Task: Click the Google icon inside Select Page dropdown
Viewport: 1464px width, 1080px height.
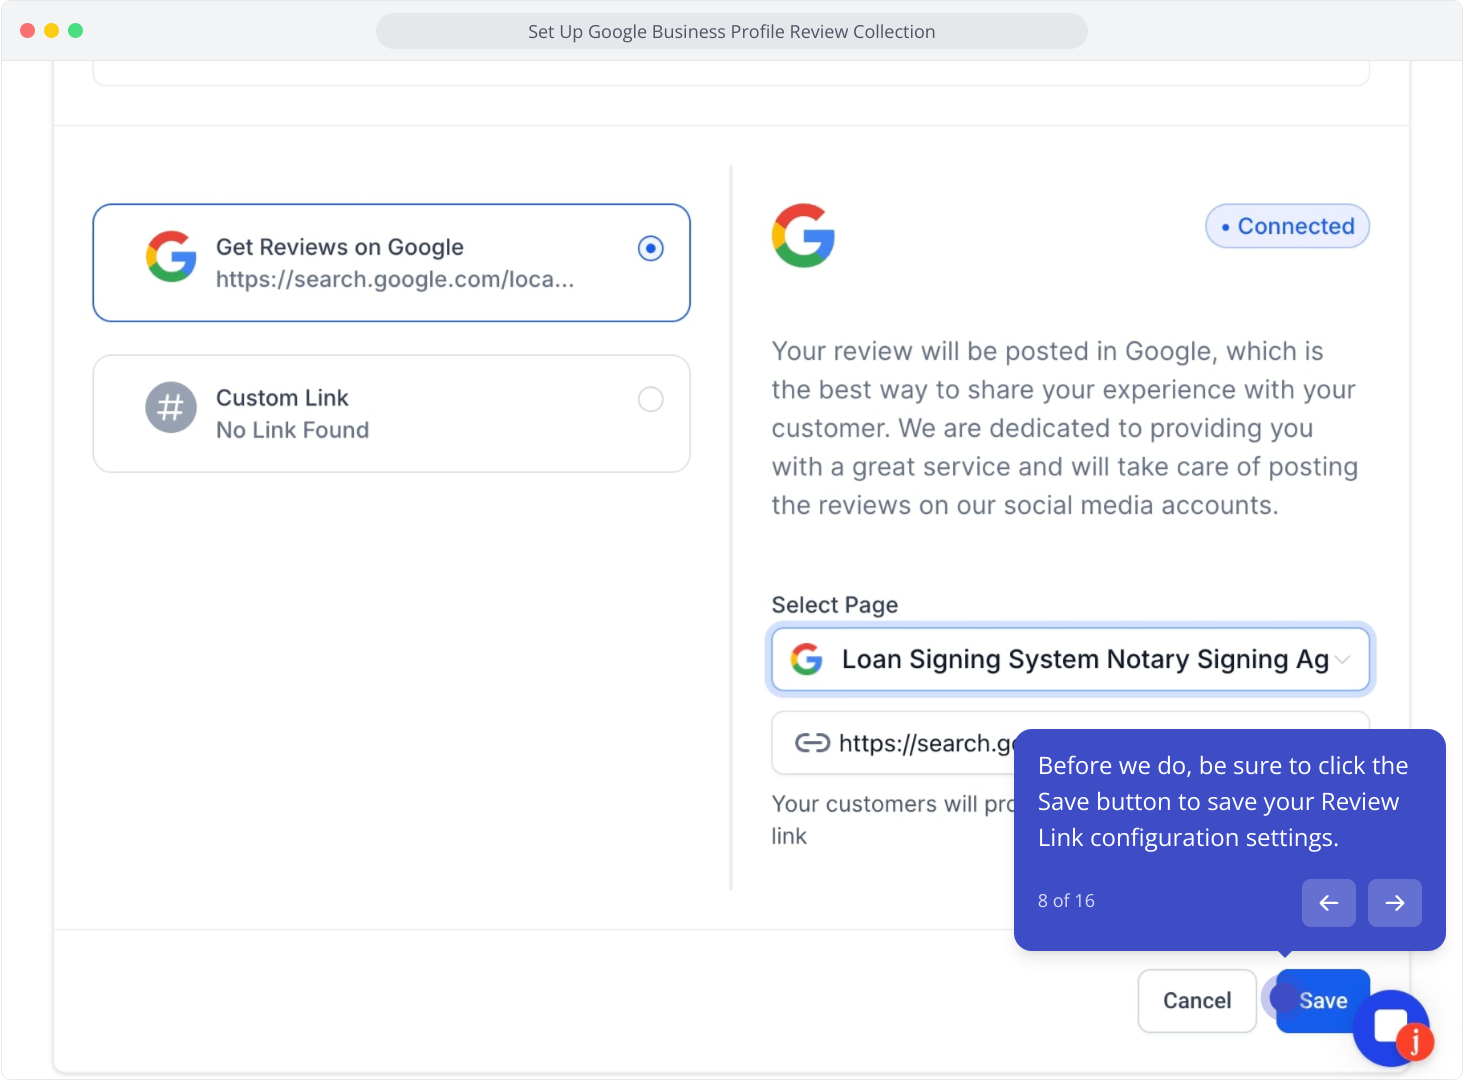Action: coord(807,659)
